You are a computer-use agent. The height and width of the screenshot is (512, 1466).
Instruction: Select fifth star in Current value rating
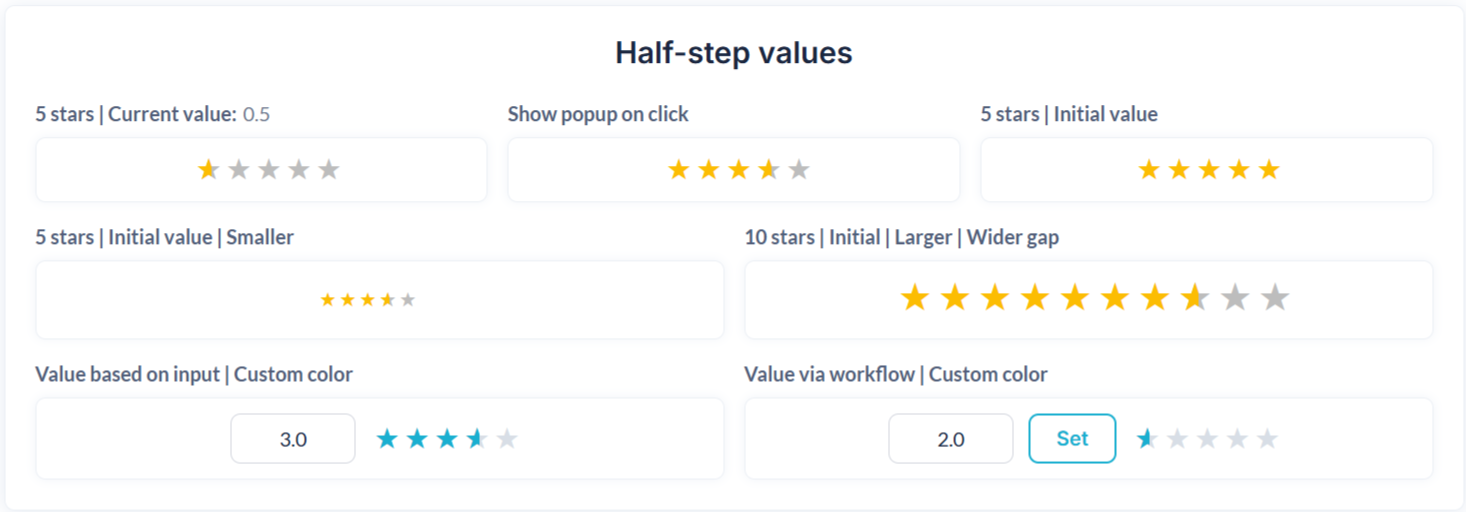329,170
